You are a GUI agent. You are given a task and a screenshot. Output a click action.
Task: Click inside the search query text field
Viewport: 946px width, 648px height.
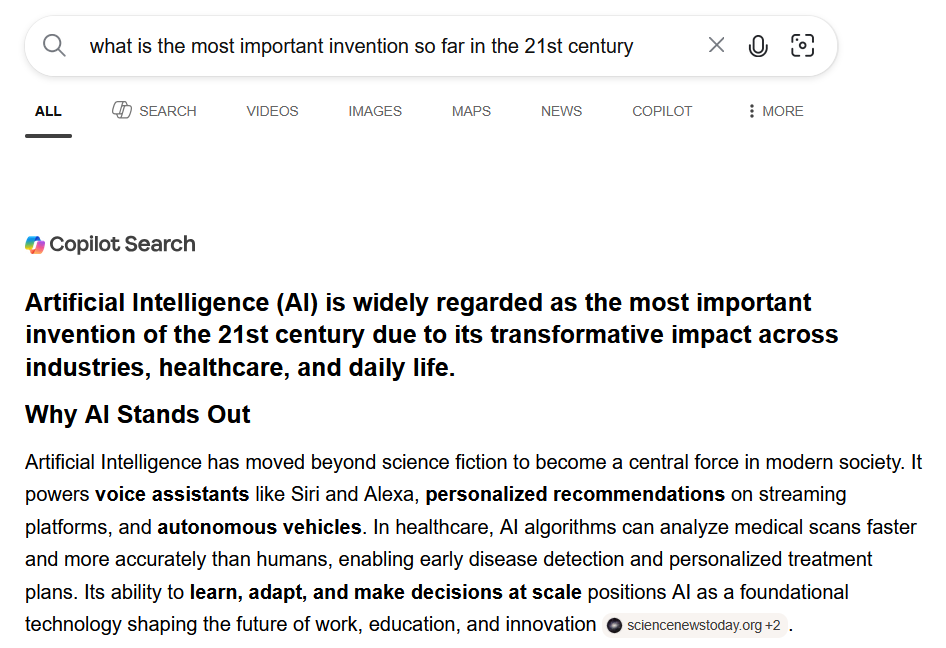pos(386,46)
